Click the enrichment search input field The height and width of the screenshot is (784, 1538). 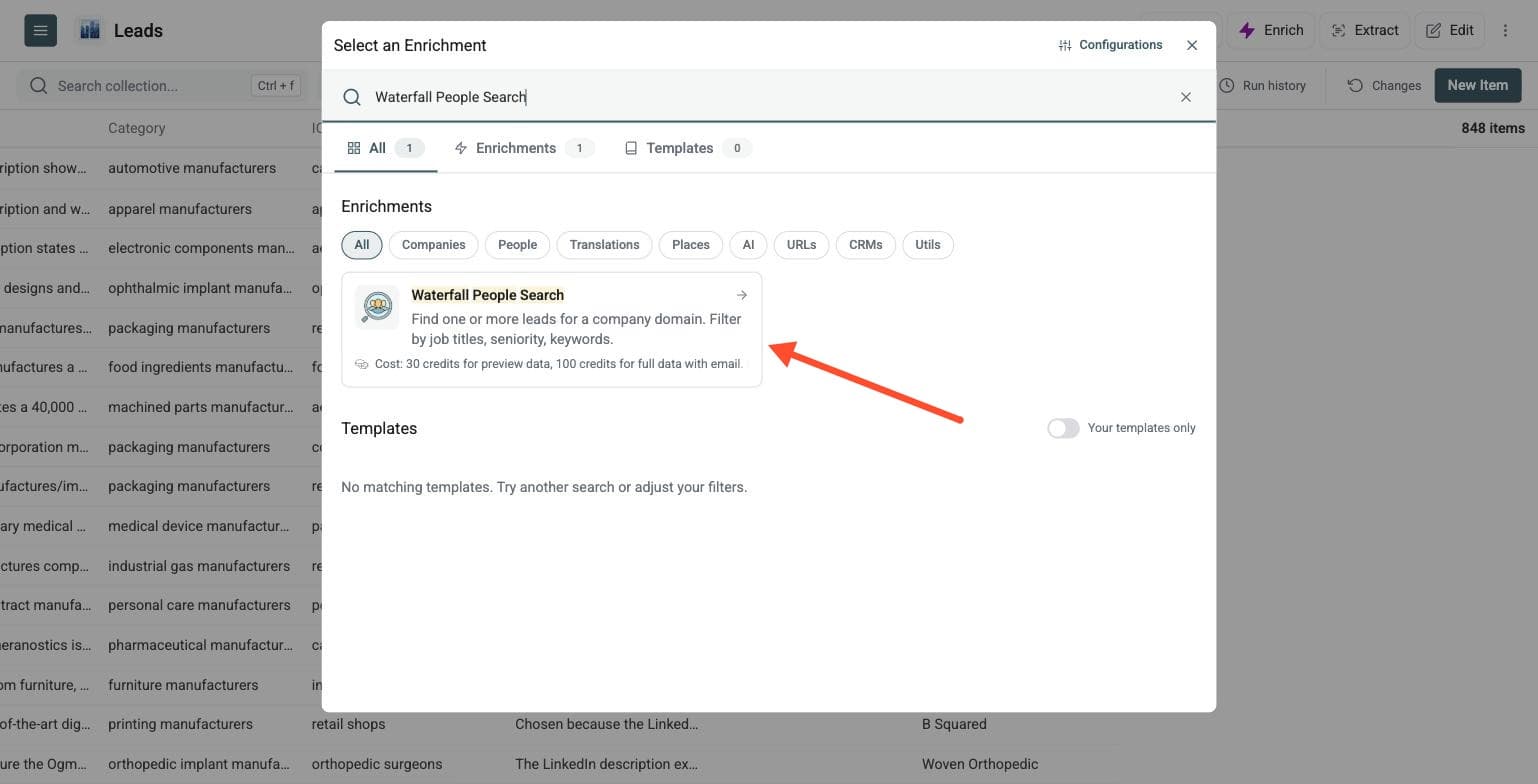coord(769,97)
